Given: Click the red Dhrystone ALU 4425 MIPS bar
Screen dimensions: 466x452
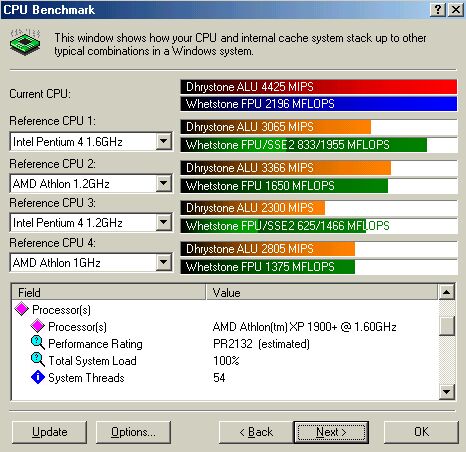Looking at the screenshot, I should pos(319,87).
